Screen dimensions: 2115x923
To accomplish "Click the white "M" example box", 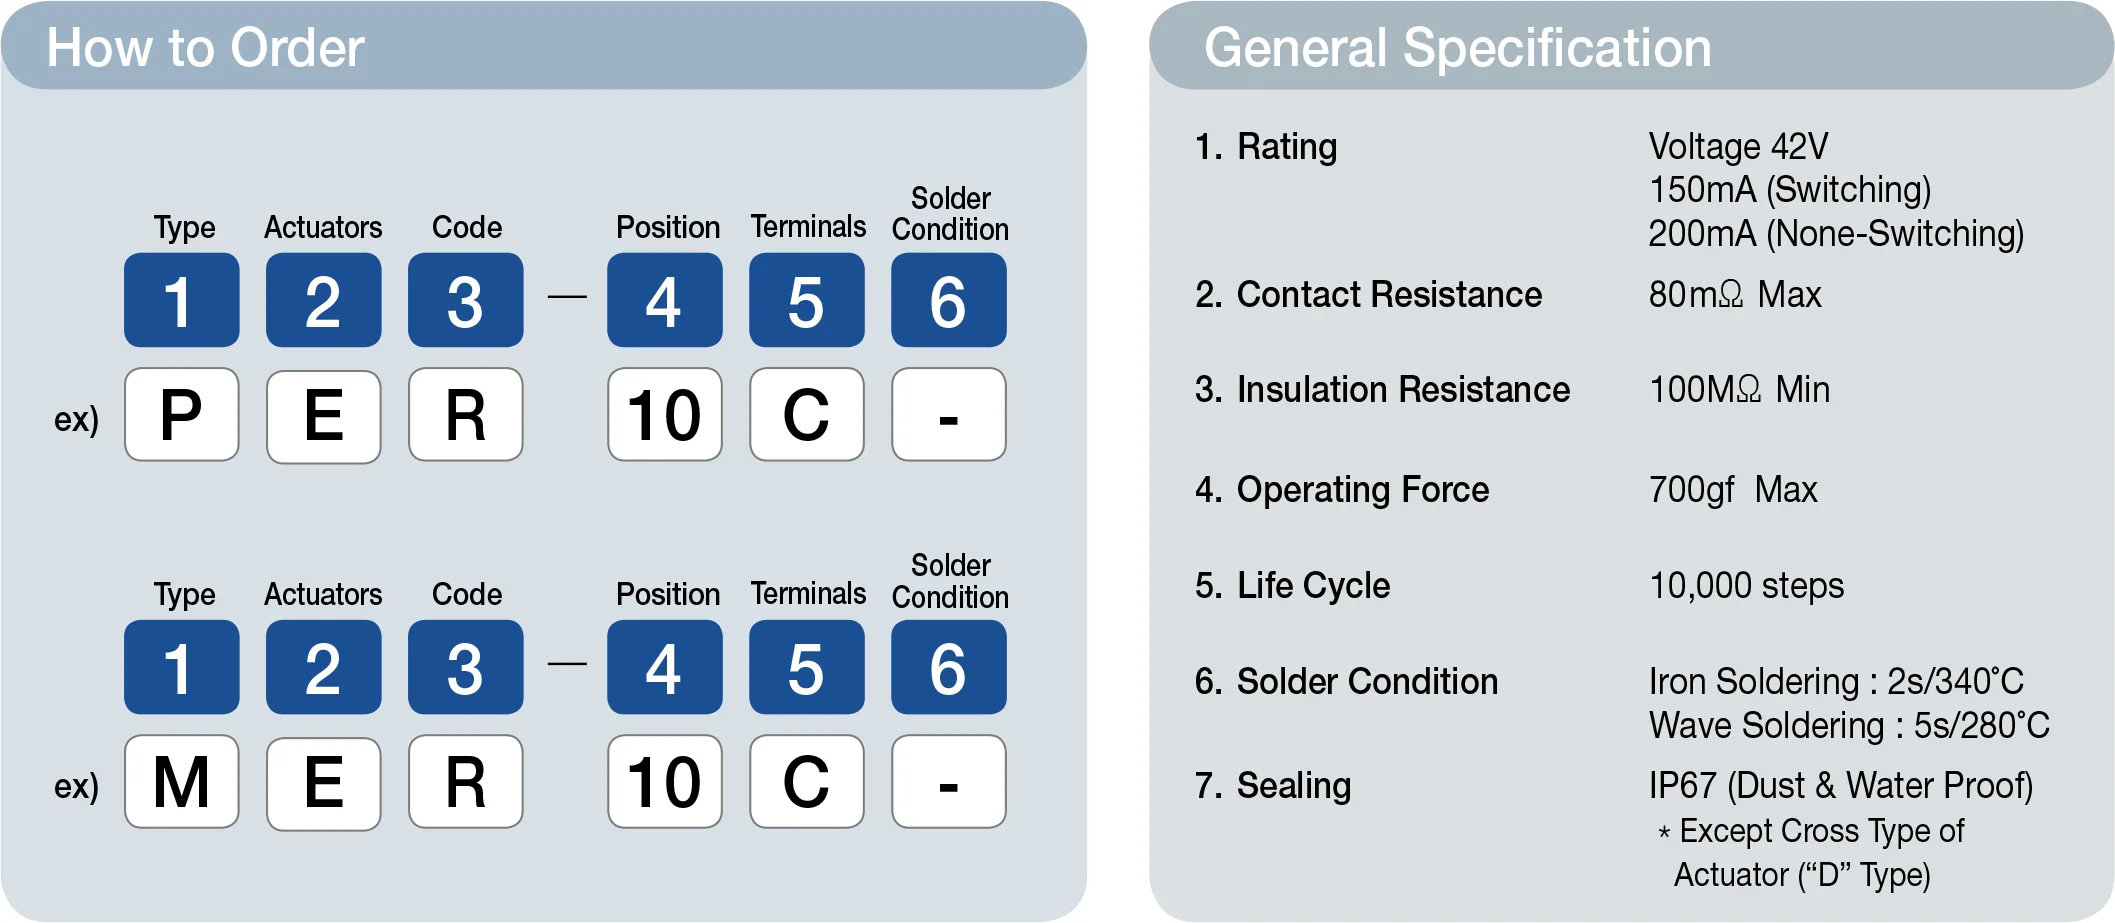I will pyautogui.click(x=181, y=781).
